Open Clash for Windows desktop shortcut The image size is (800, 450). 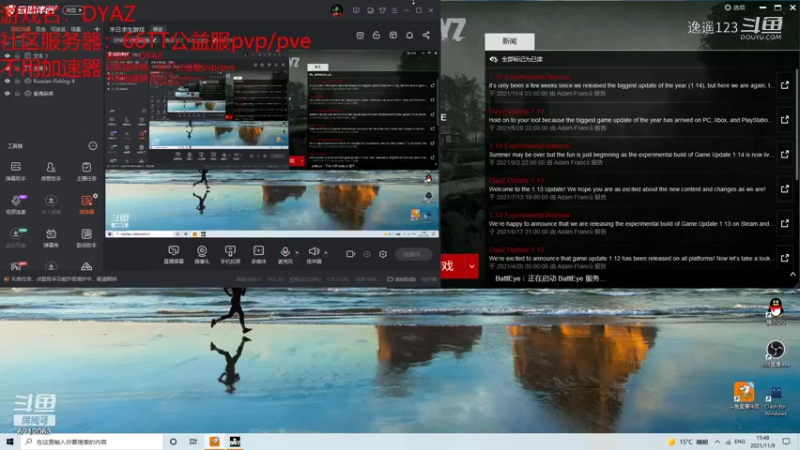[x=776, y=401]
